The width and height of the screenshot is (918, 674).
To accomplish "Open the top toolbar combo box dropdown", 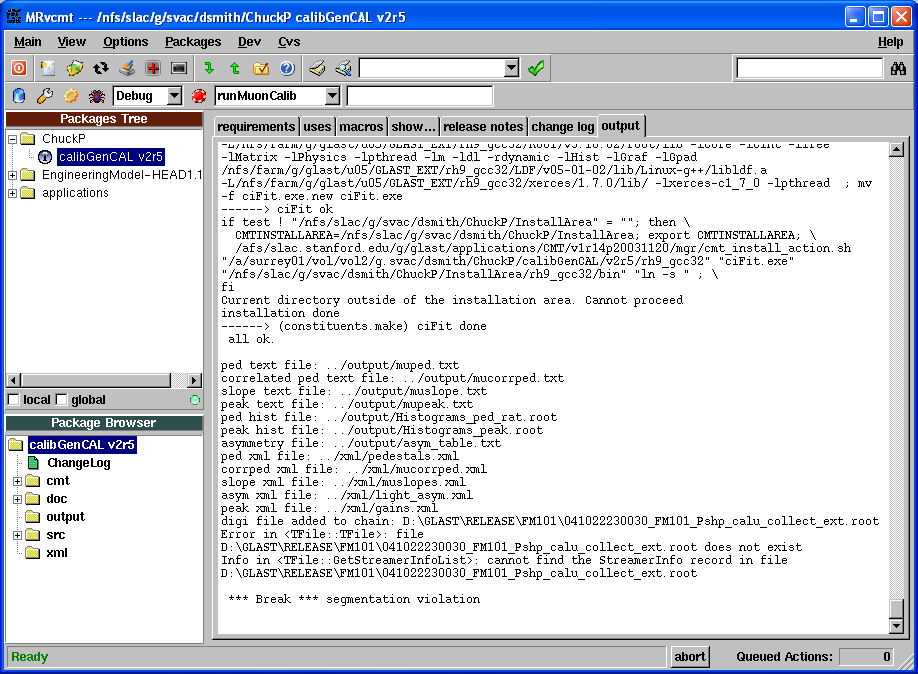I will tap(511, 69).
